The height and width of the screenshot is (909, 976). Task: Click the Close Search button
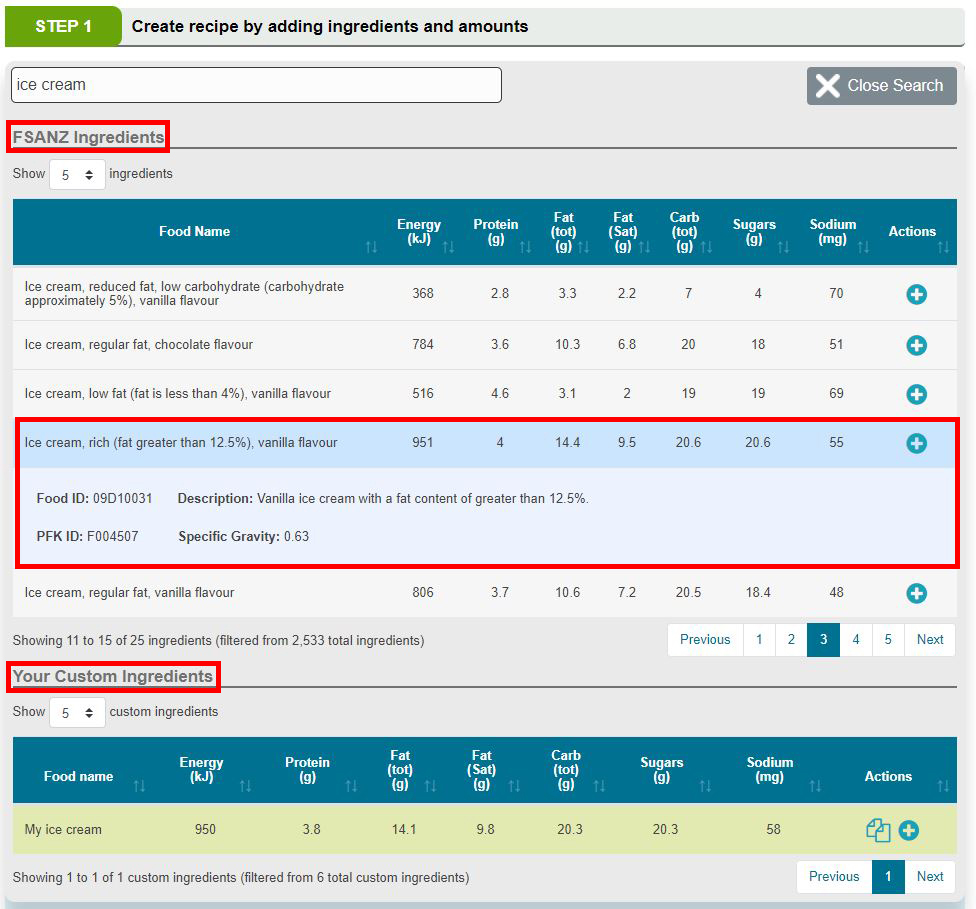pyautogui.click(x=881, y=86)
